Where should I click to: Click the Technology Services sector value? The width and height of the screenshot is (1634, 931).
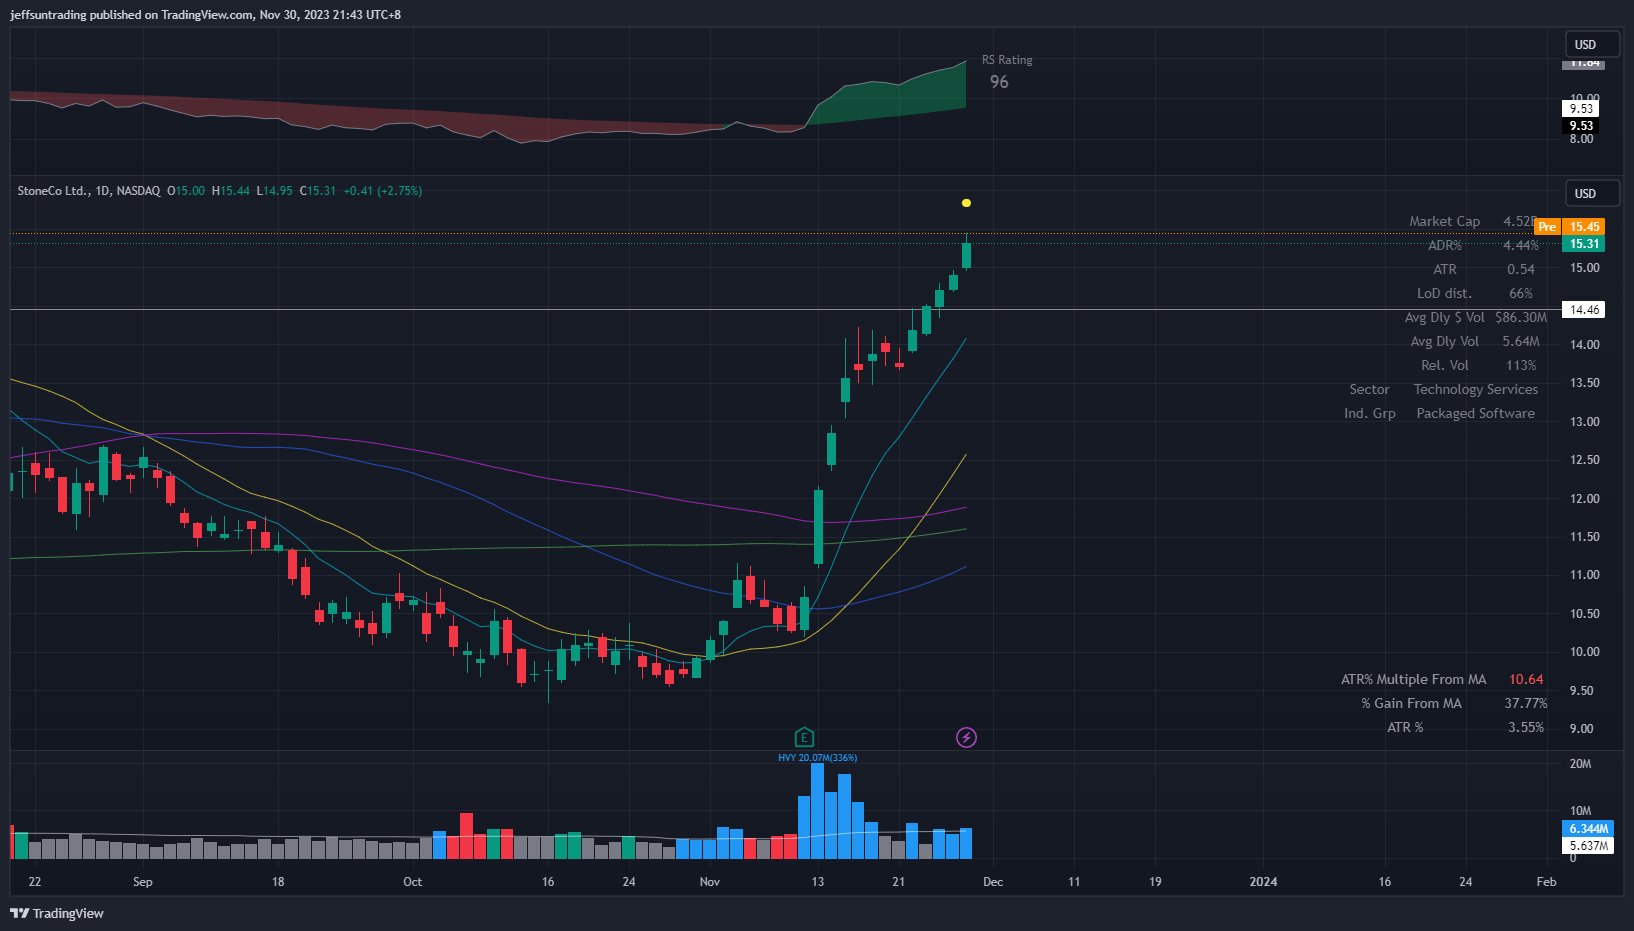pyautogui.click(x=1476, y=389)
